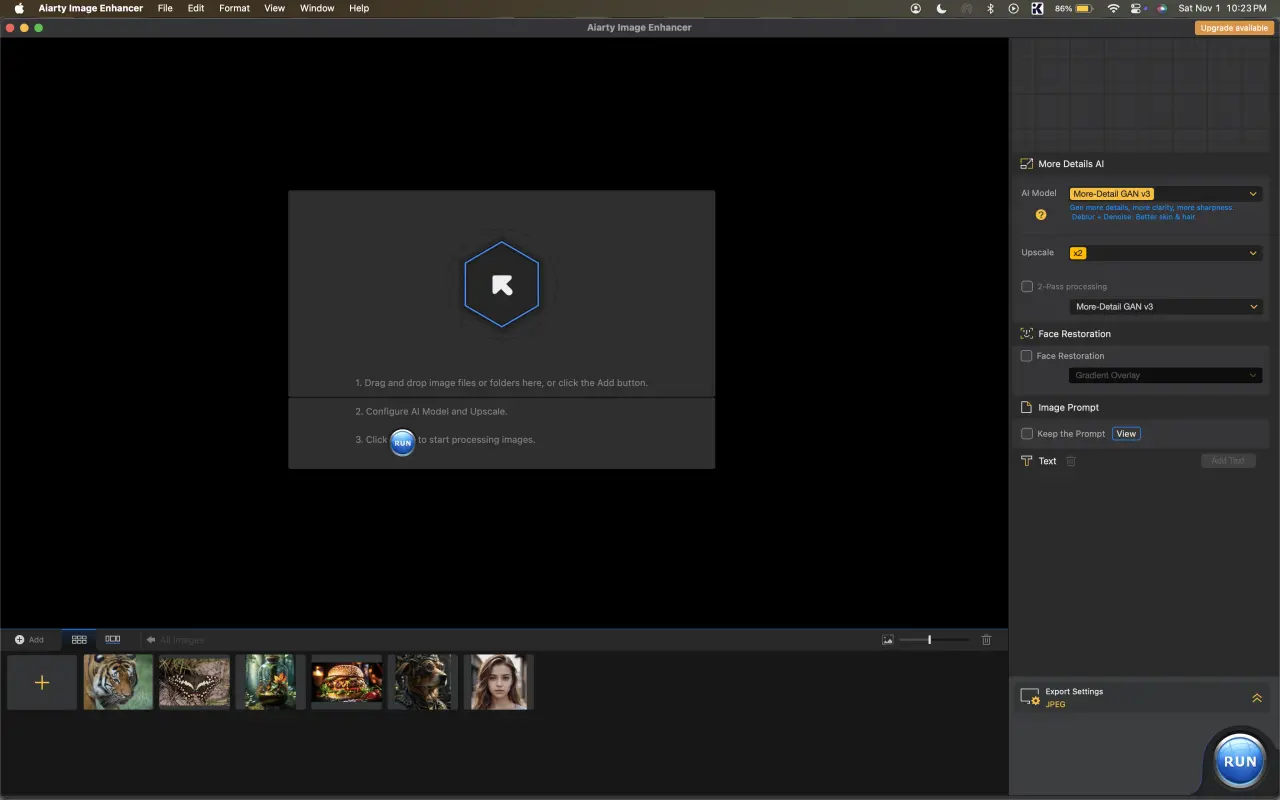Open the View menu
1280x800 pixels.
274,8
